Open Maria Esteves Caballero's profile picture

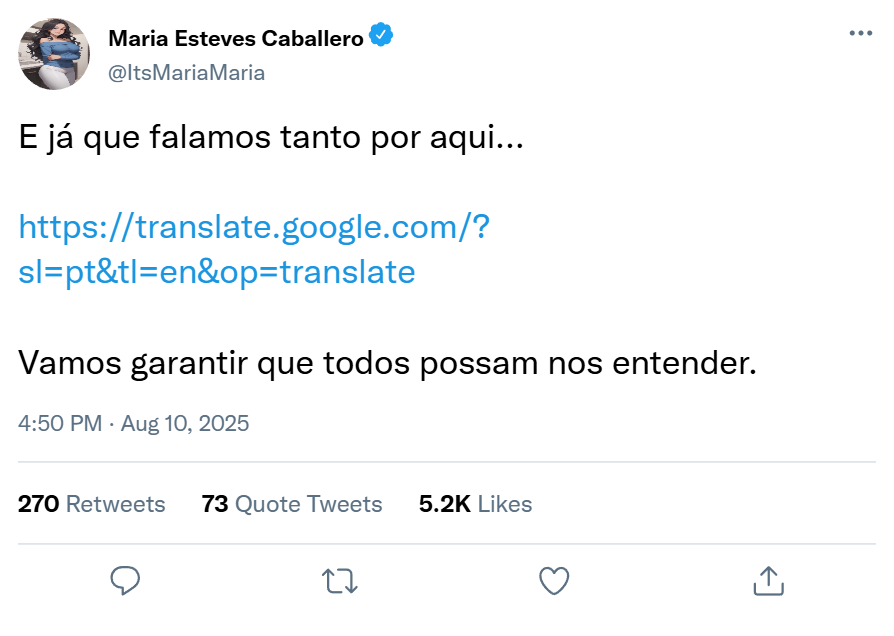(55, 54)
